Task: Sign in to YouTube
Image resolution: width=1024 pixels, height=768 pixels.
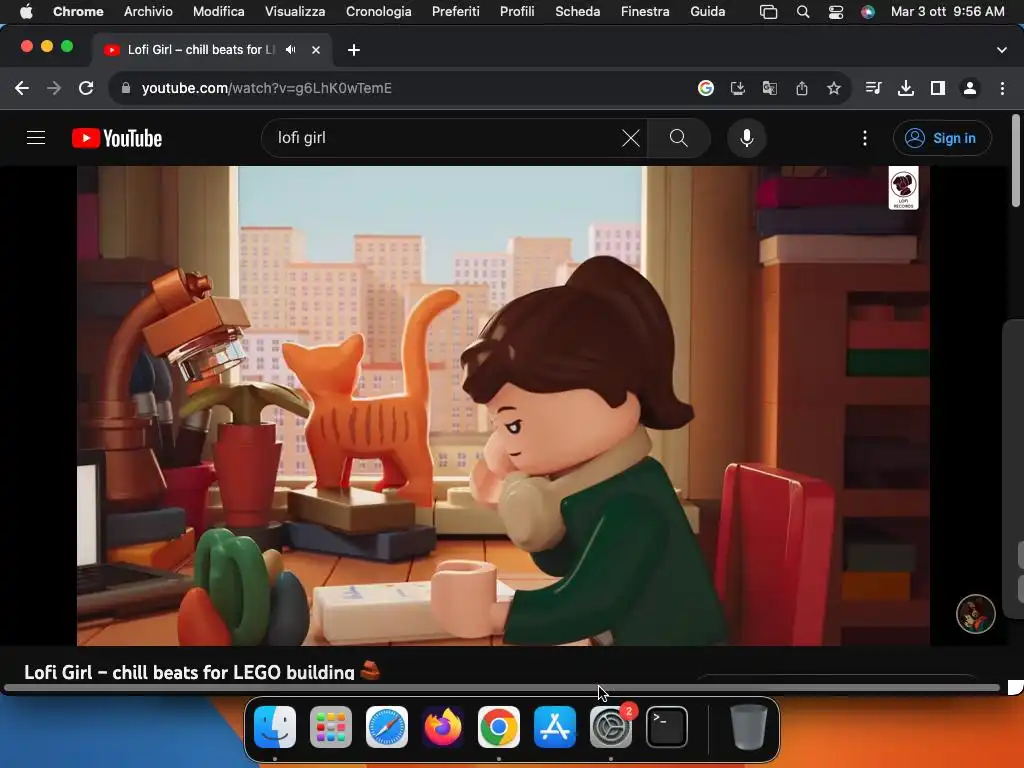Action: pyautogui.click(x=942, y=138)
